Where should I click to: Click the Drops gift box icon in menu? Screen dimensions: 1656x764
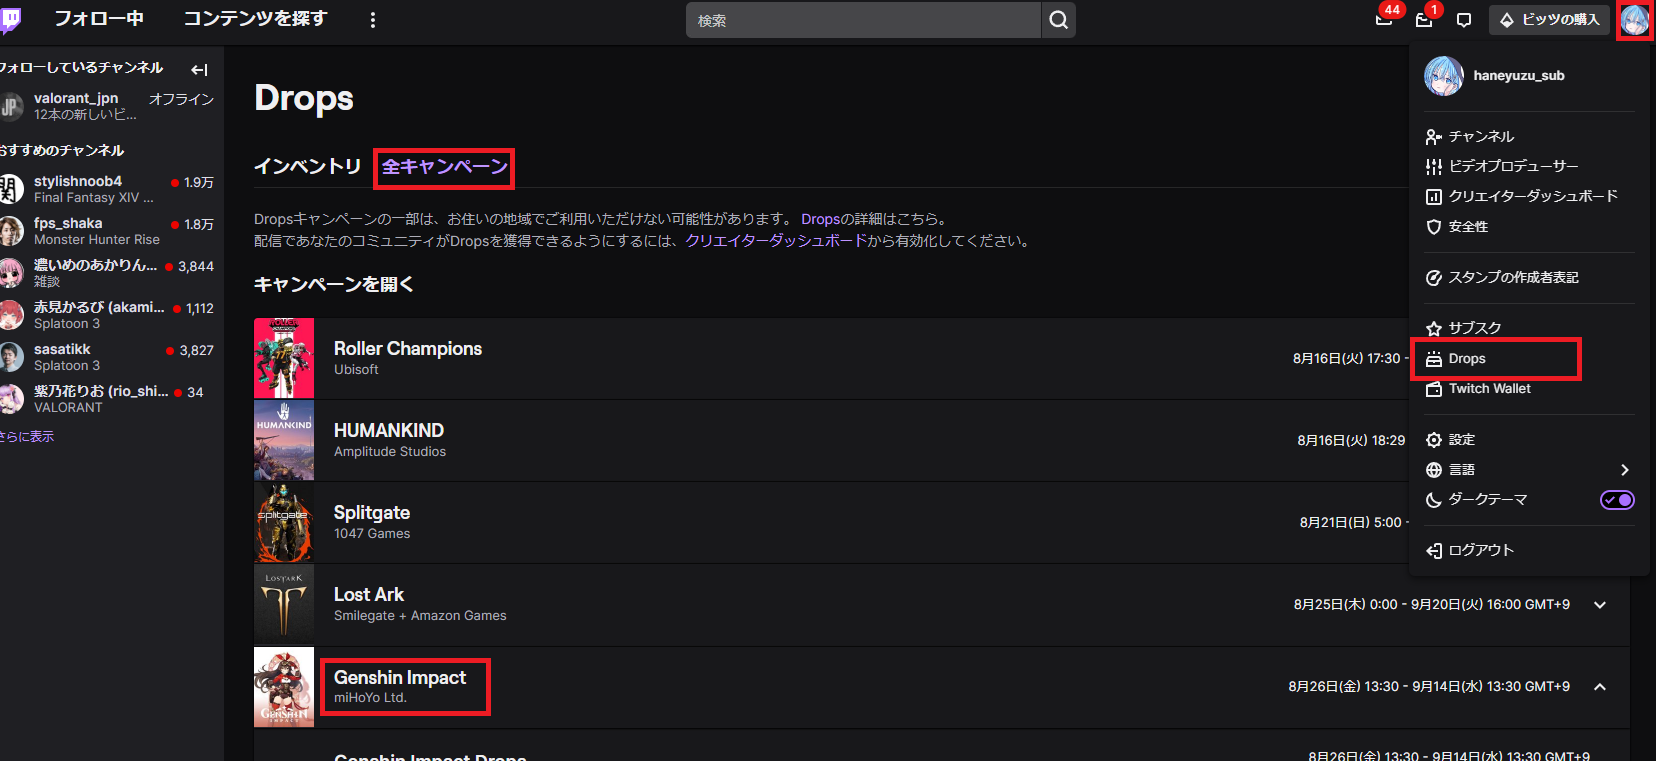point(1433,359)
